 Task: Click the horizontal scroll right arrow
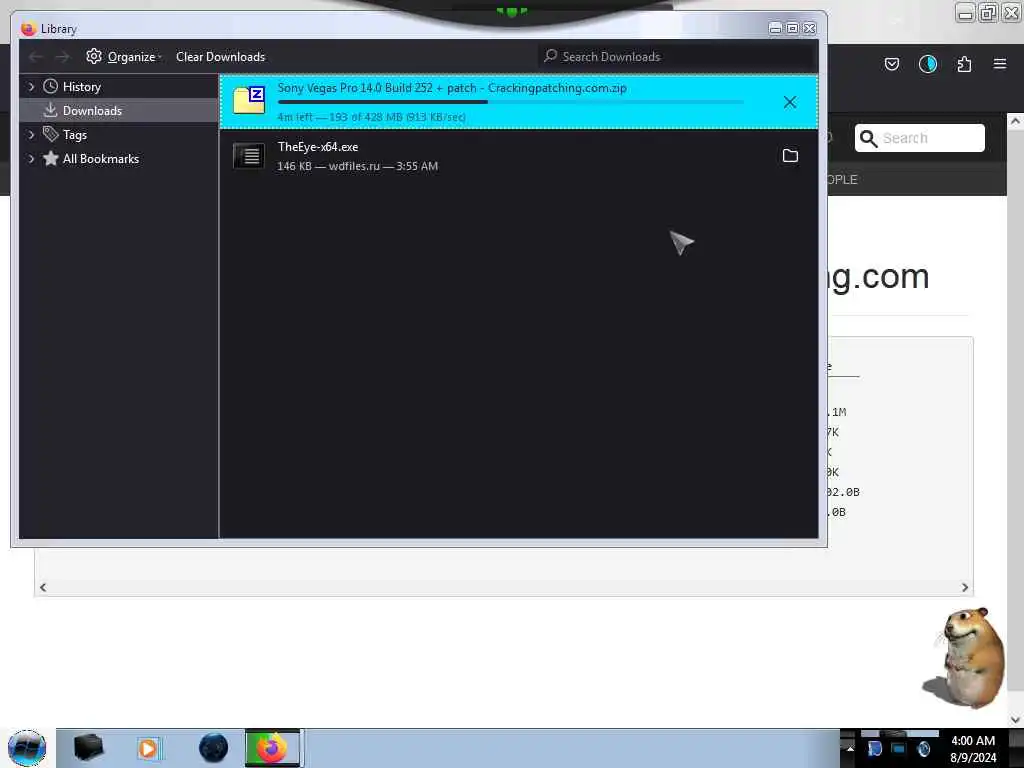[965, 587]
